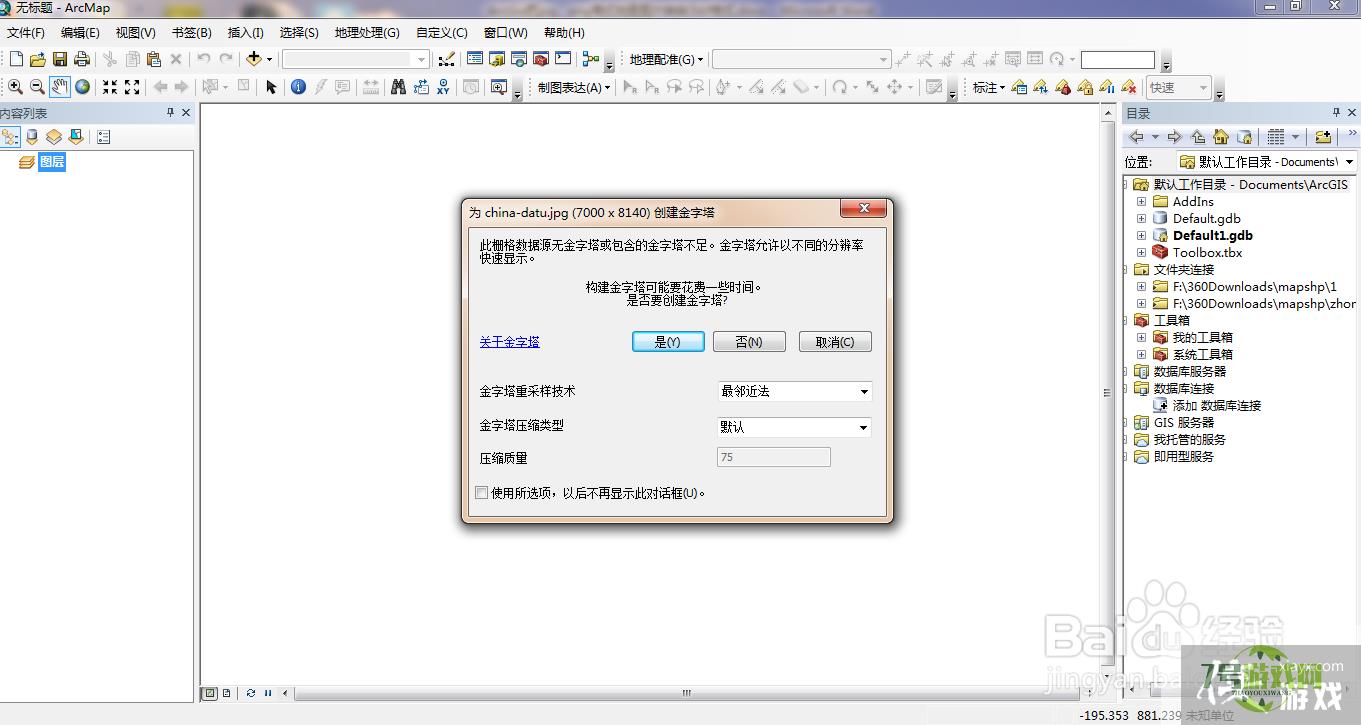Select 添加 数据库连接 in Catalog
Image resolution: width=1361 pixels, height=725 pixels.
coord(1216,405)
